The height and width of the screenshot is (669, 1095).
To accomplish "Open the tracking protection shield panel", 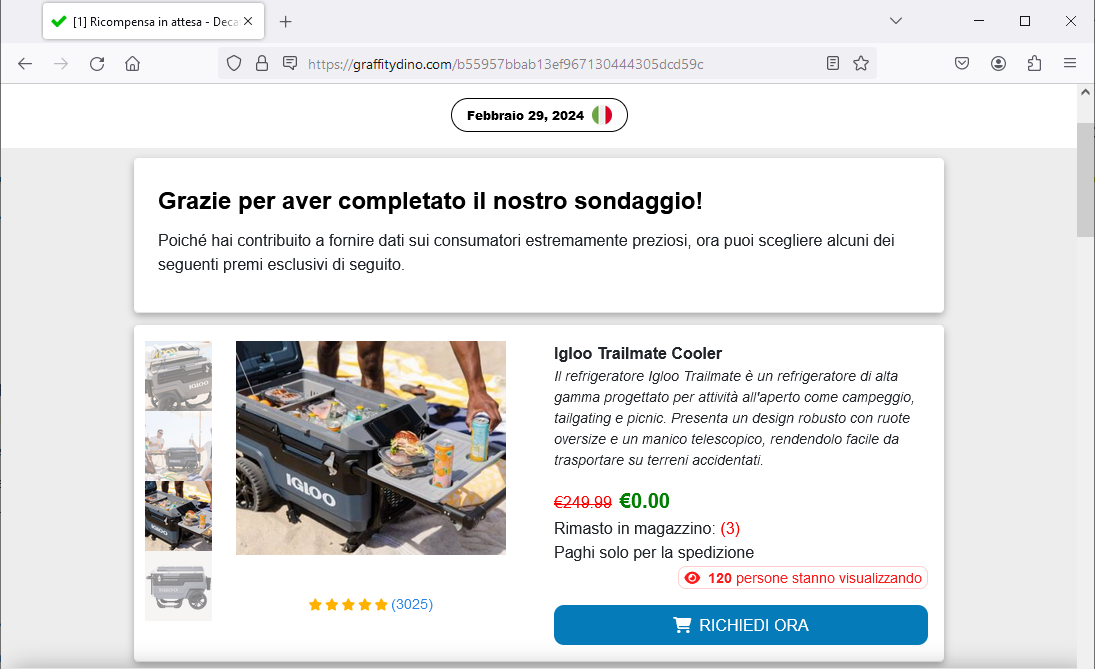I will coord(234,64).
